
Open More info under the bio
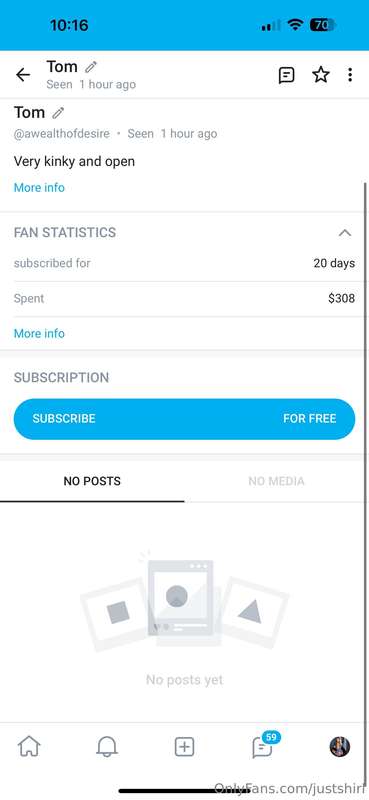(39, 187)
